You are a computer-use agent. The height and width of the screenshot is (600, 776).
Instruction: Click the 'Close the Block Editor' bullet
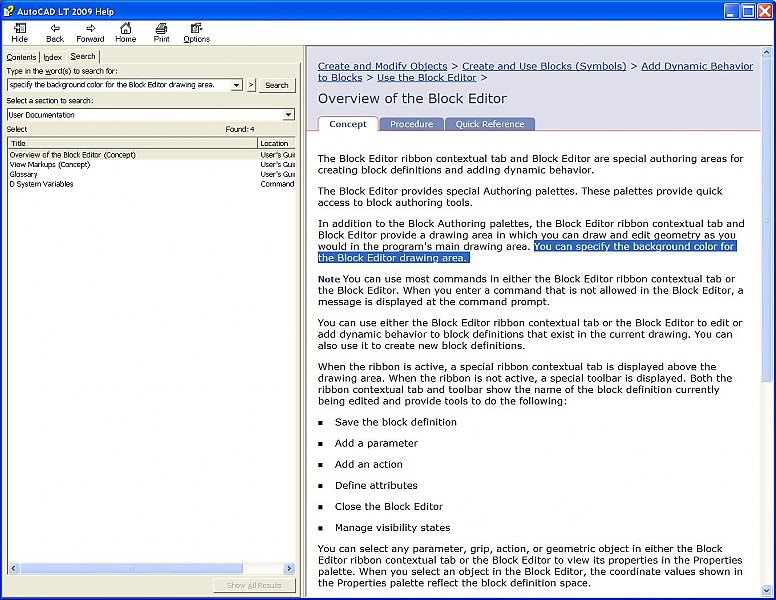388,506
